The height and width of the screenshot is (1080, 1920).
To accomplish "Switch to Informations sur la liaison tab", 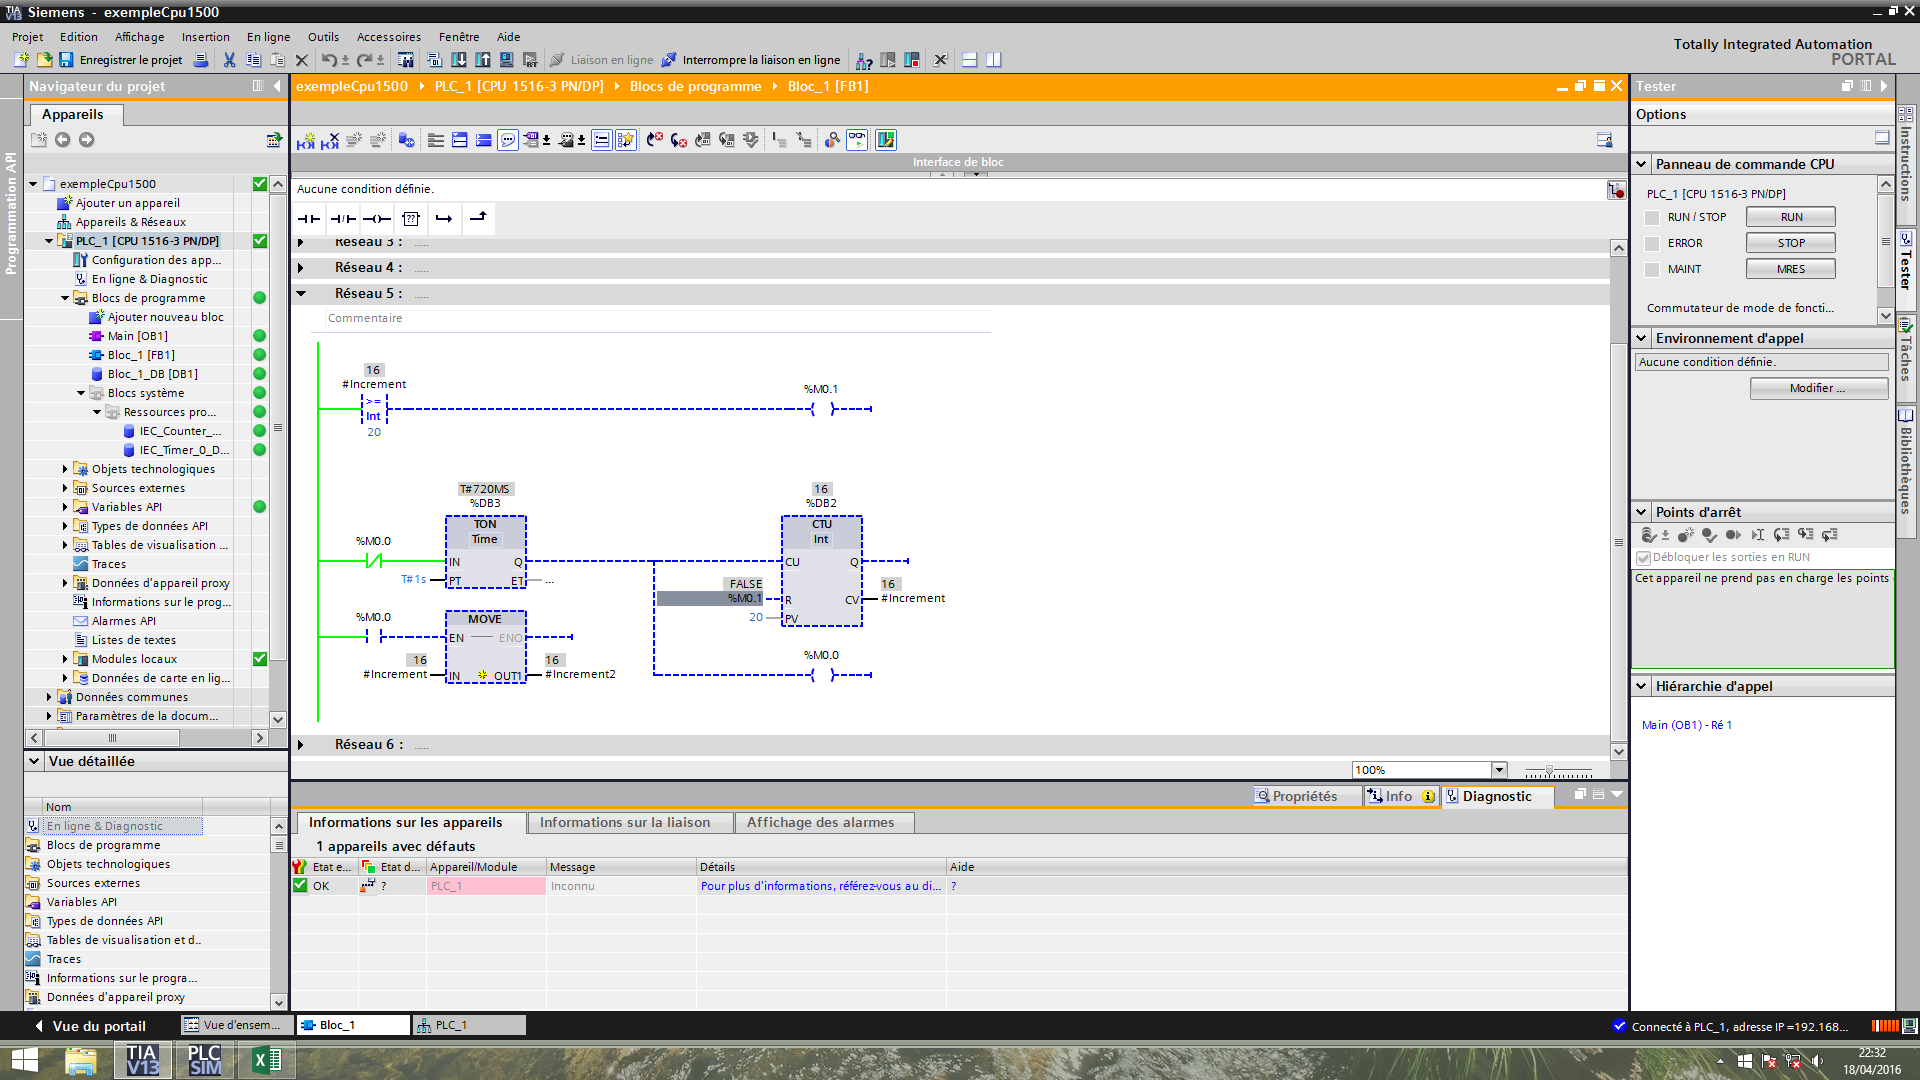I will coord(624,822).
